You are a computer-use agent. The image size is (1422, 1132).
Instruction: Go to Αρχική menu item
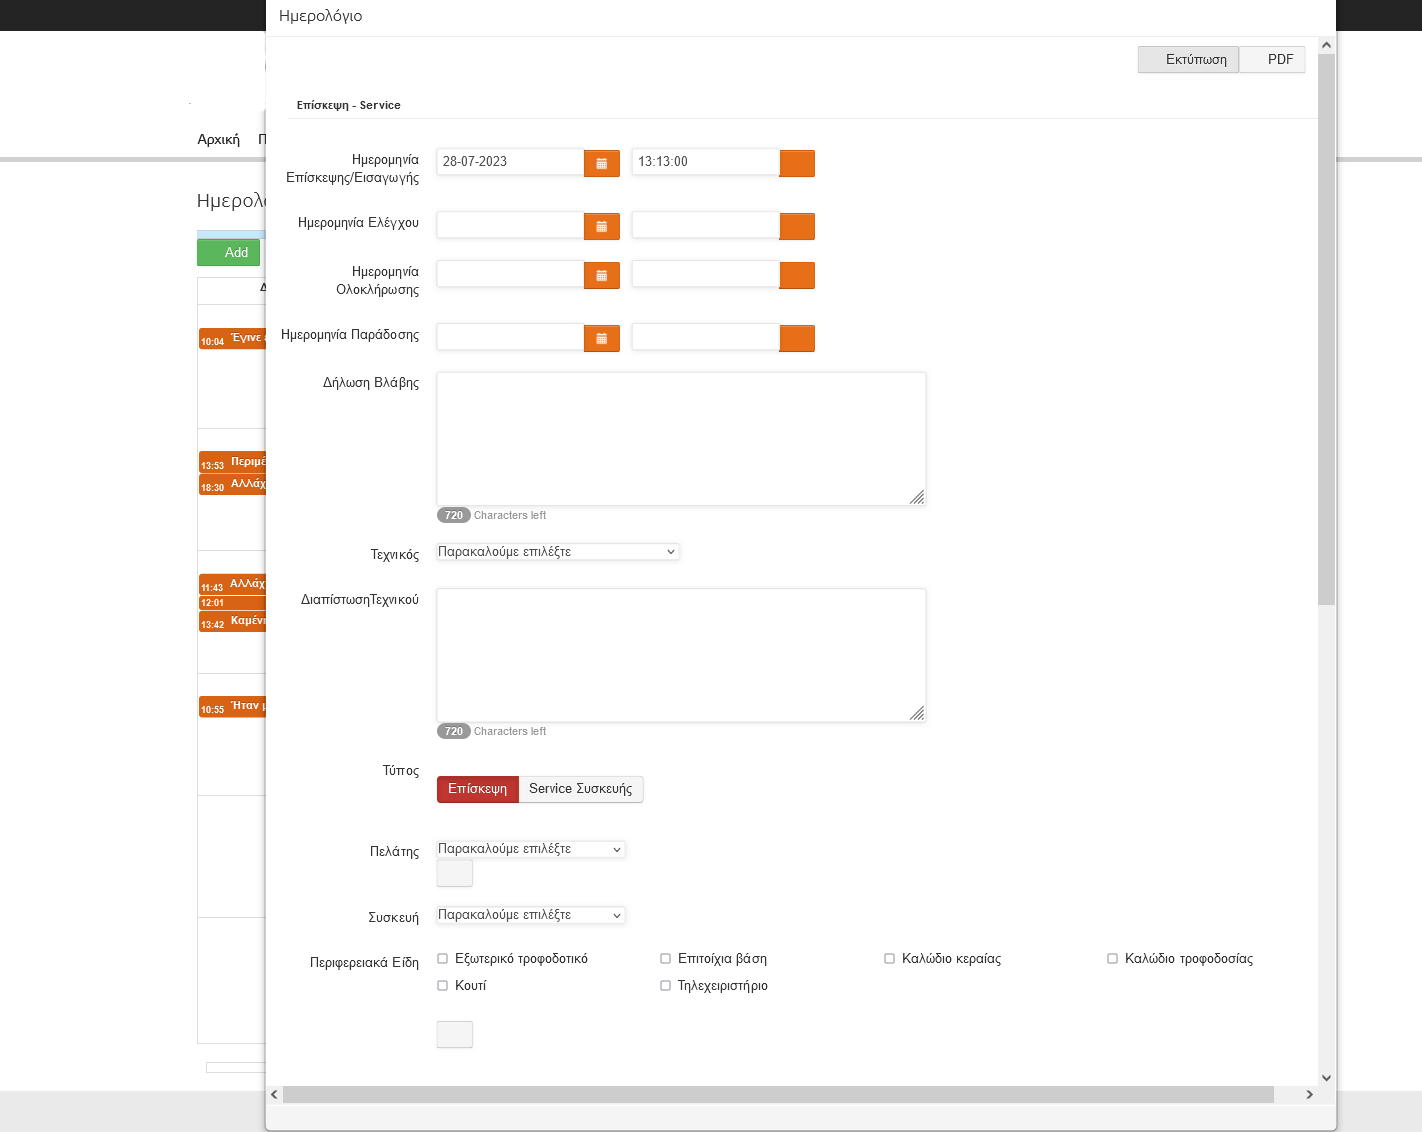coord(218,139)
